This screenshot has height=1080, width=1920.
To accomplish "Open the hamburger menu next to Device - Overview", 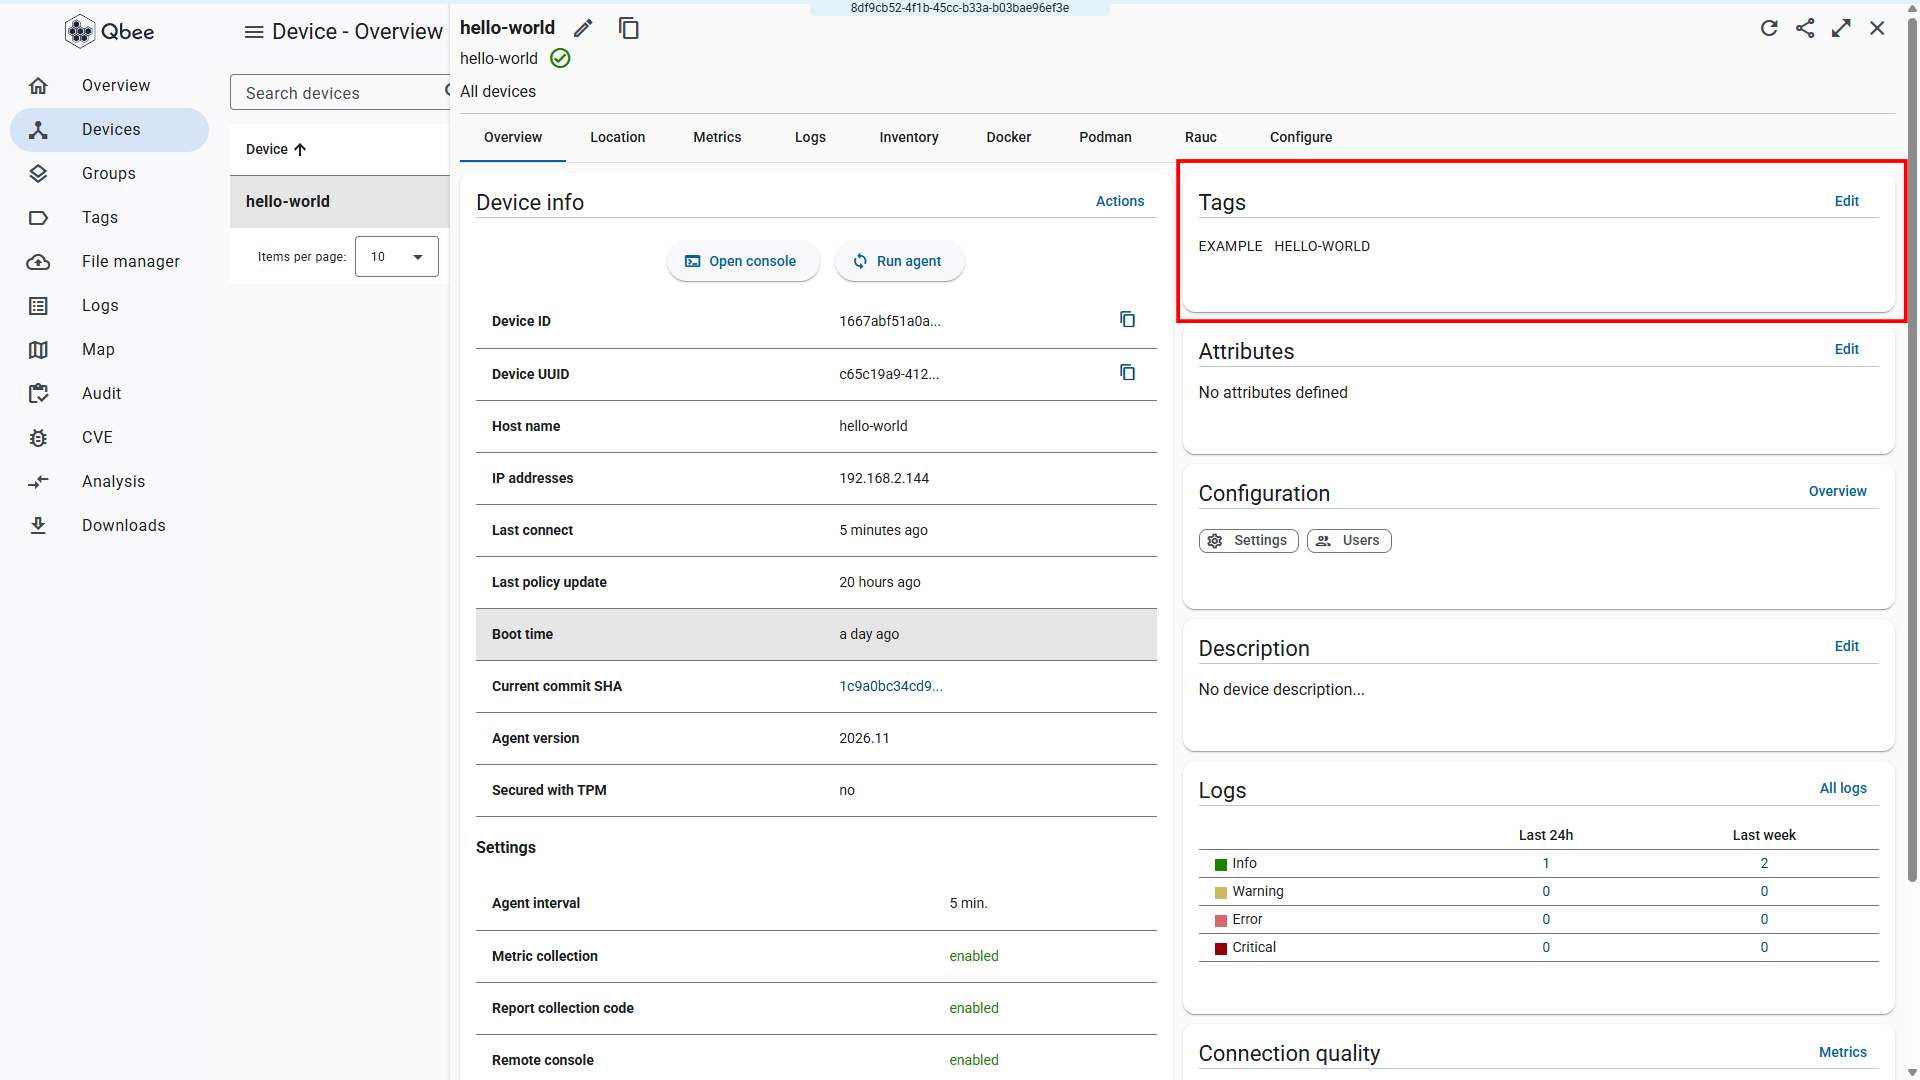I will click(x=254, y=32).
